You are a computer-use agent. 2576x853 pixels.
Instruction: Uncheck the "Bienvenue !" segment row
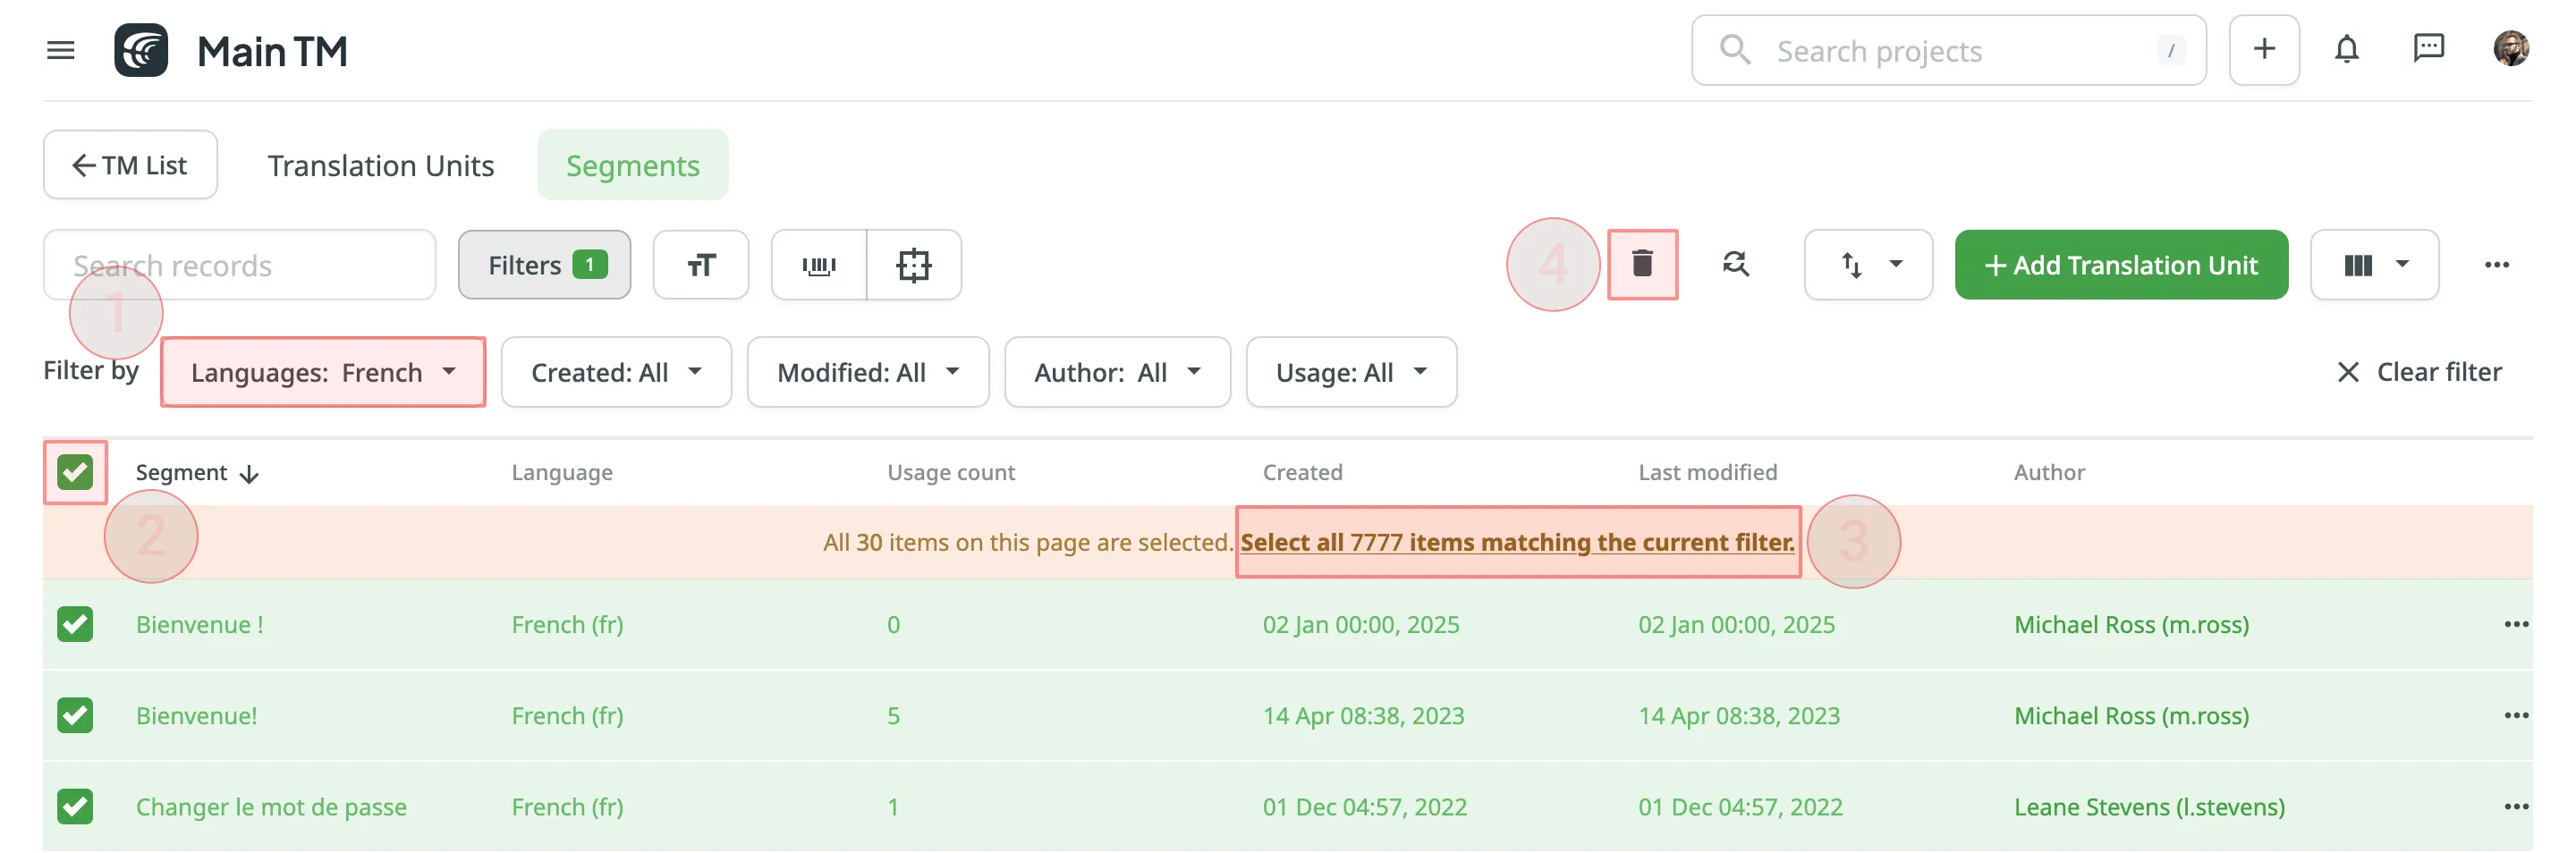click(x=75, y=624)
